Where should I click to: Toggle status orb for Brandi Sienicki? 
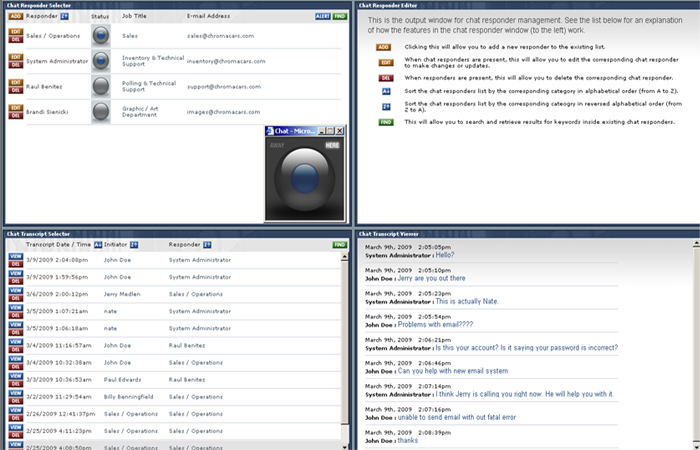[101, 112]
